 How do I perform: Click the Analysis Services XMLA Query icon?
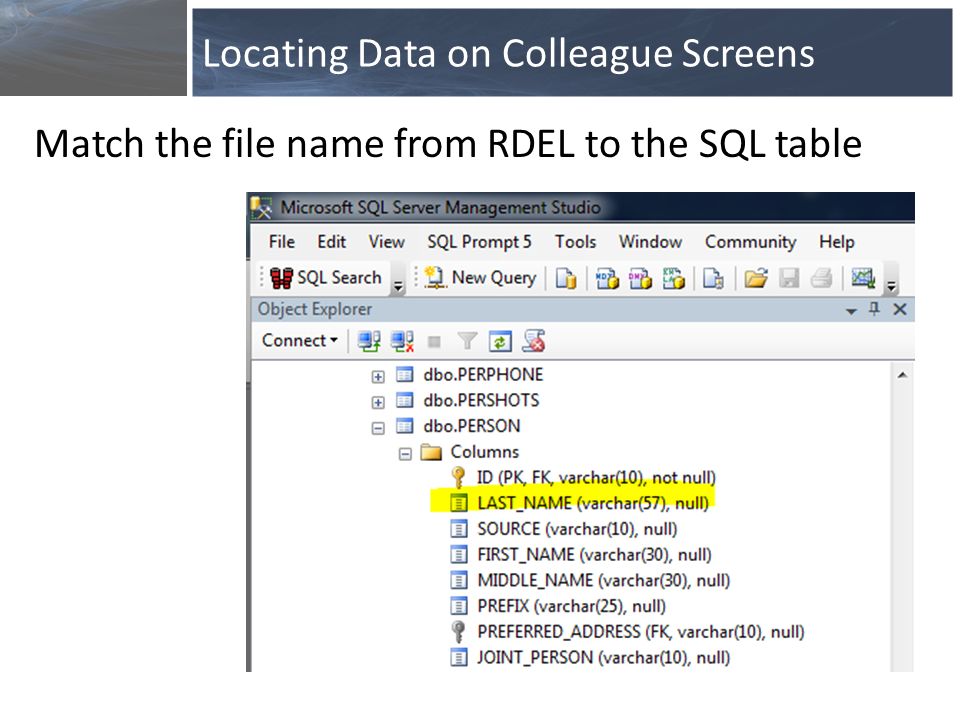point(673,279)
